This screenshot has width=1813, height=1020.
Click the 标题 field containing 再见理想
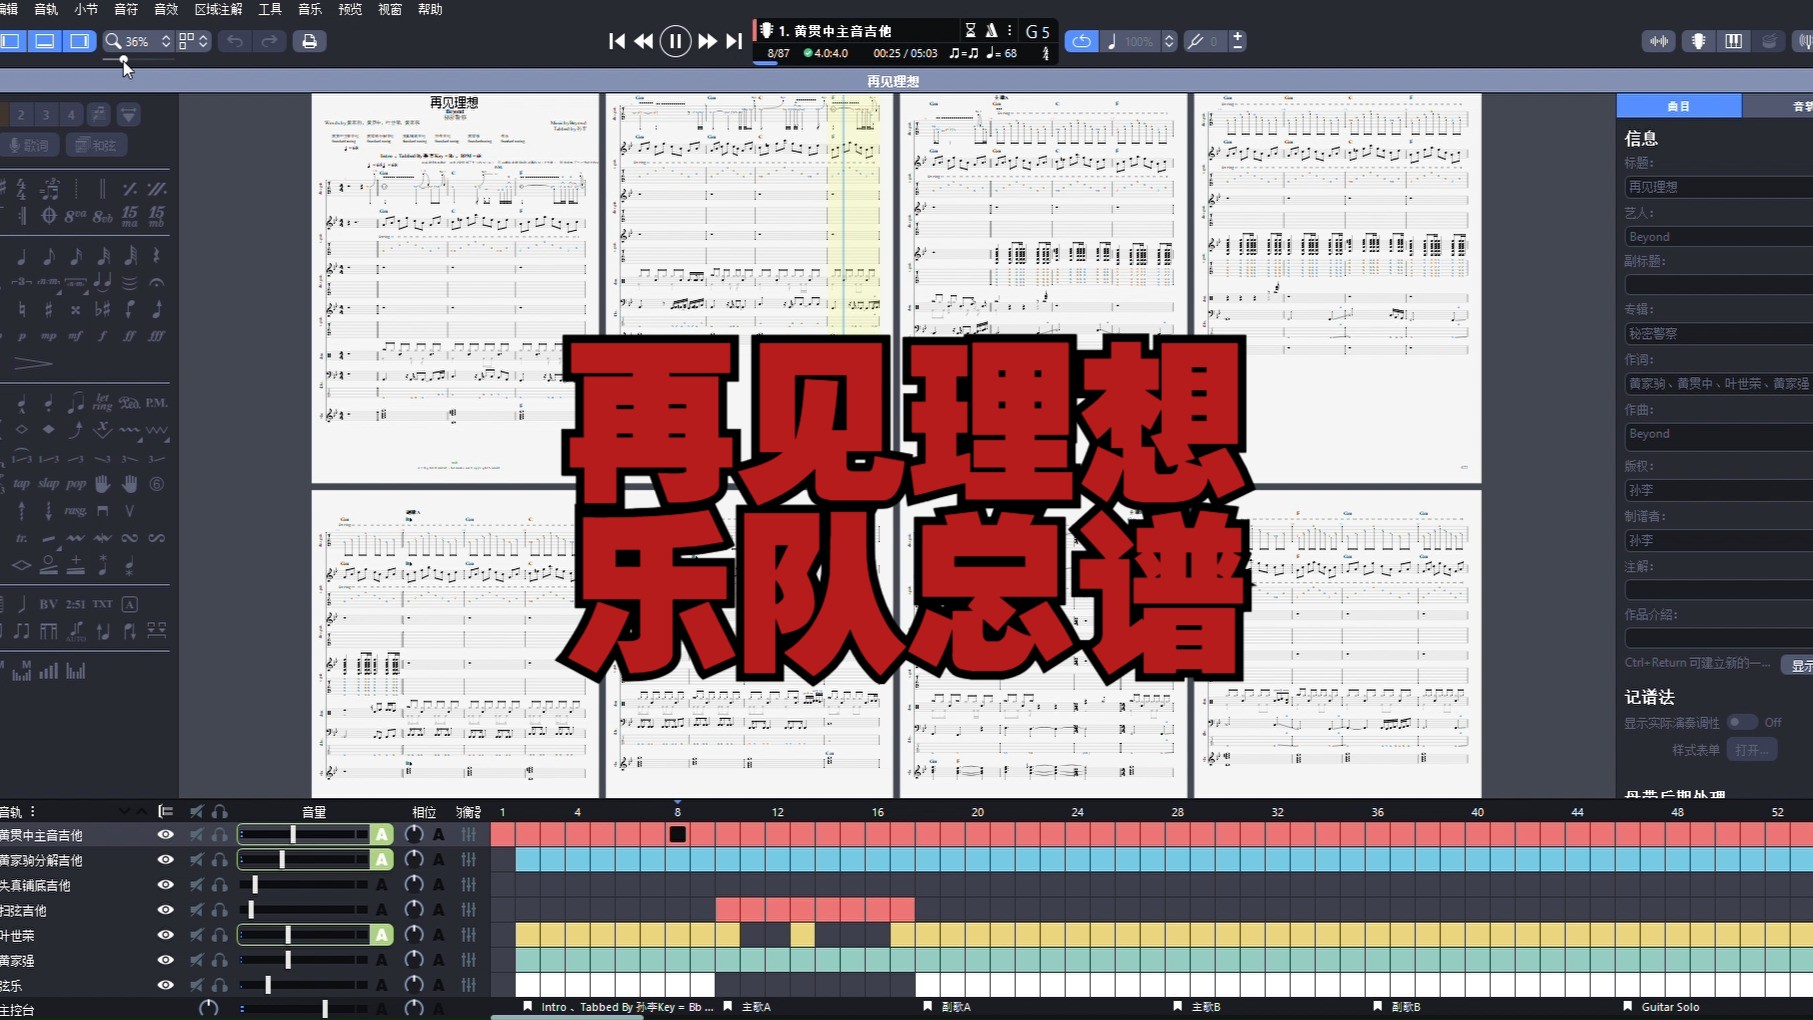(x=1719, y=187)
